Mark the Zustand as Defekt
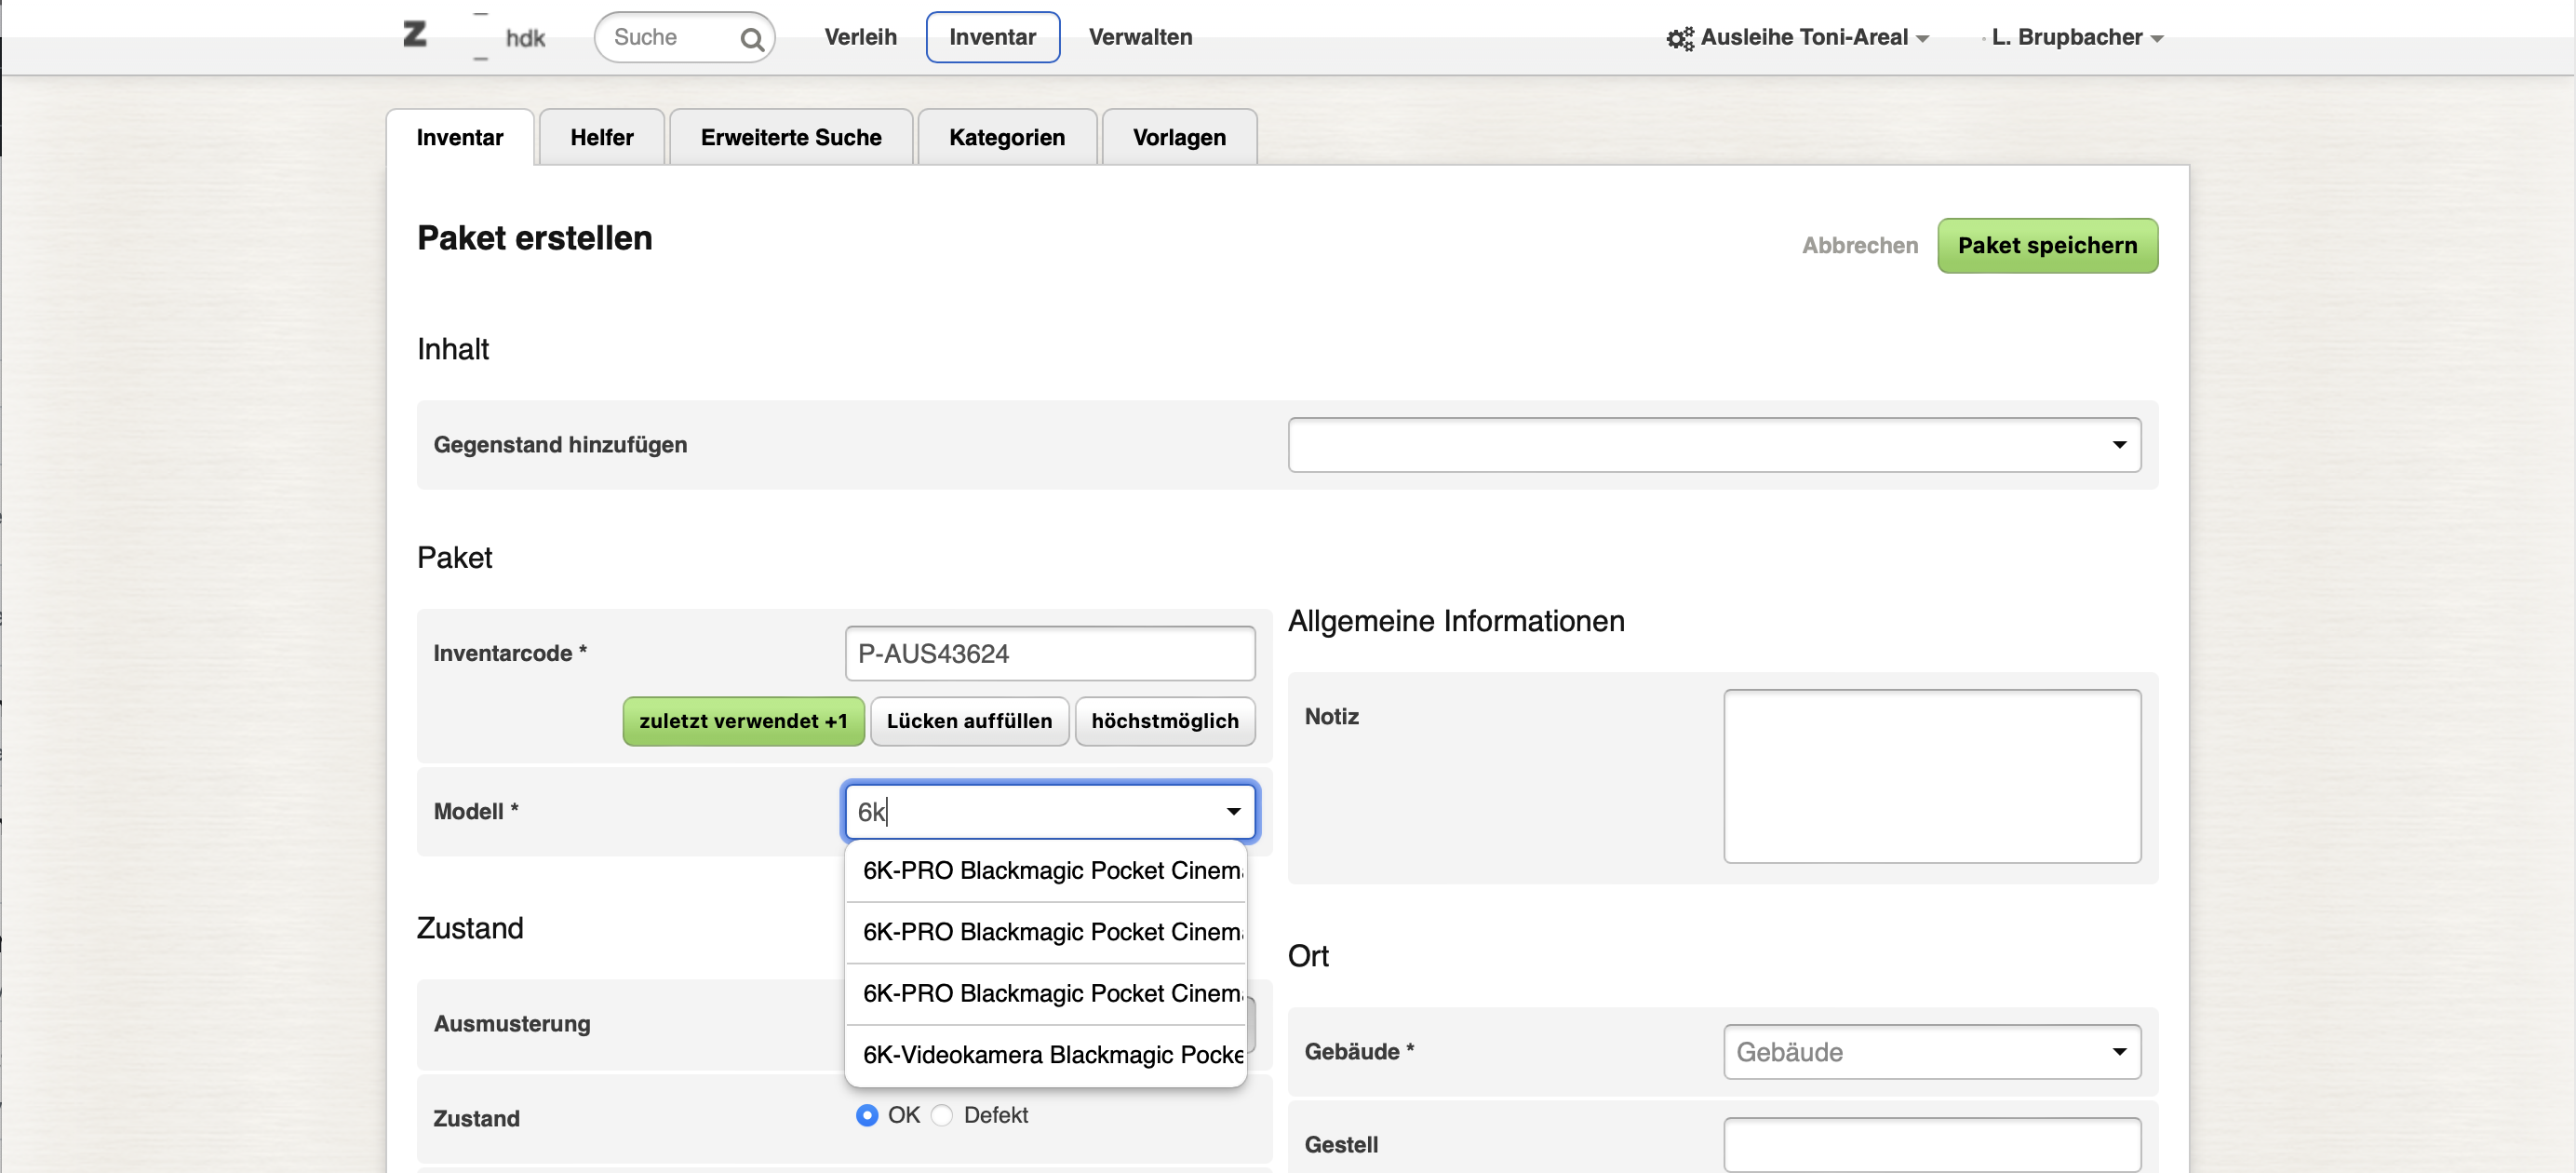Viewport: 2576px width, 1173px height. 941,1115
